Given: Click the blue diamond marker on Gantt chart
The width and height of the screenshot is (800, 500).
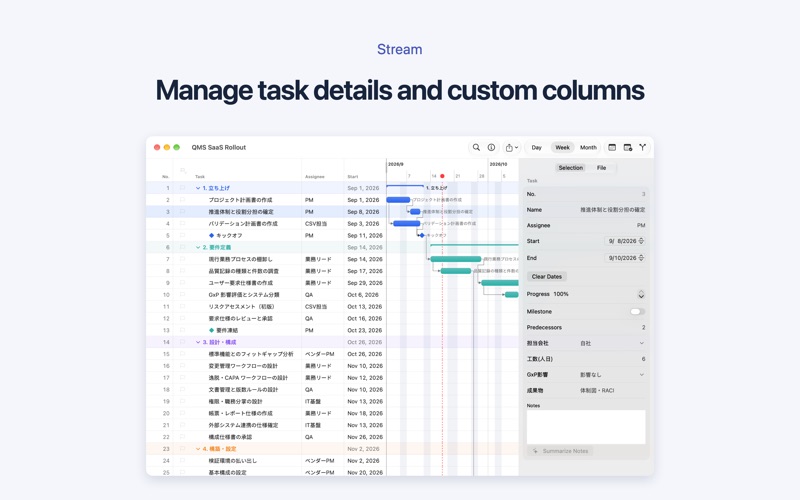Looking at the screenshot, I should coord(422,235).
